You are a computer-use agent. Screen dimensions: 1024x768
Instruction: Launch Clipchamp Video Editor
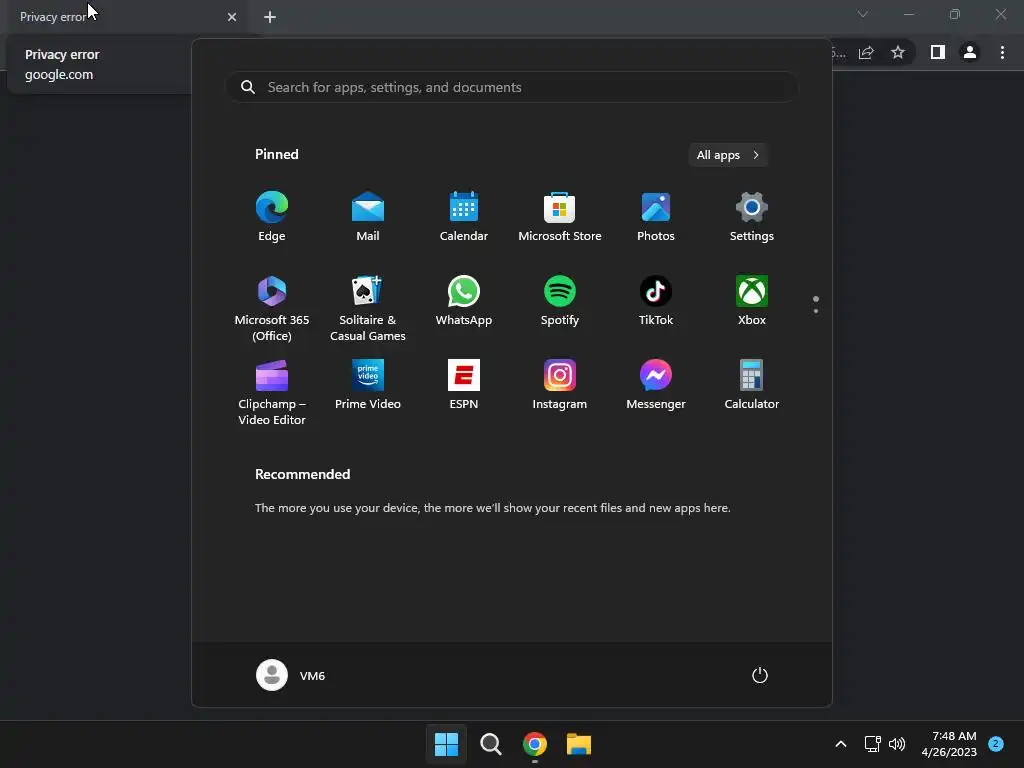(x=272, y=392)
